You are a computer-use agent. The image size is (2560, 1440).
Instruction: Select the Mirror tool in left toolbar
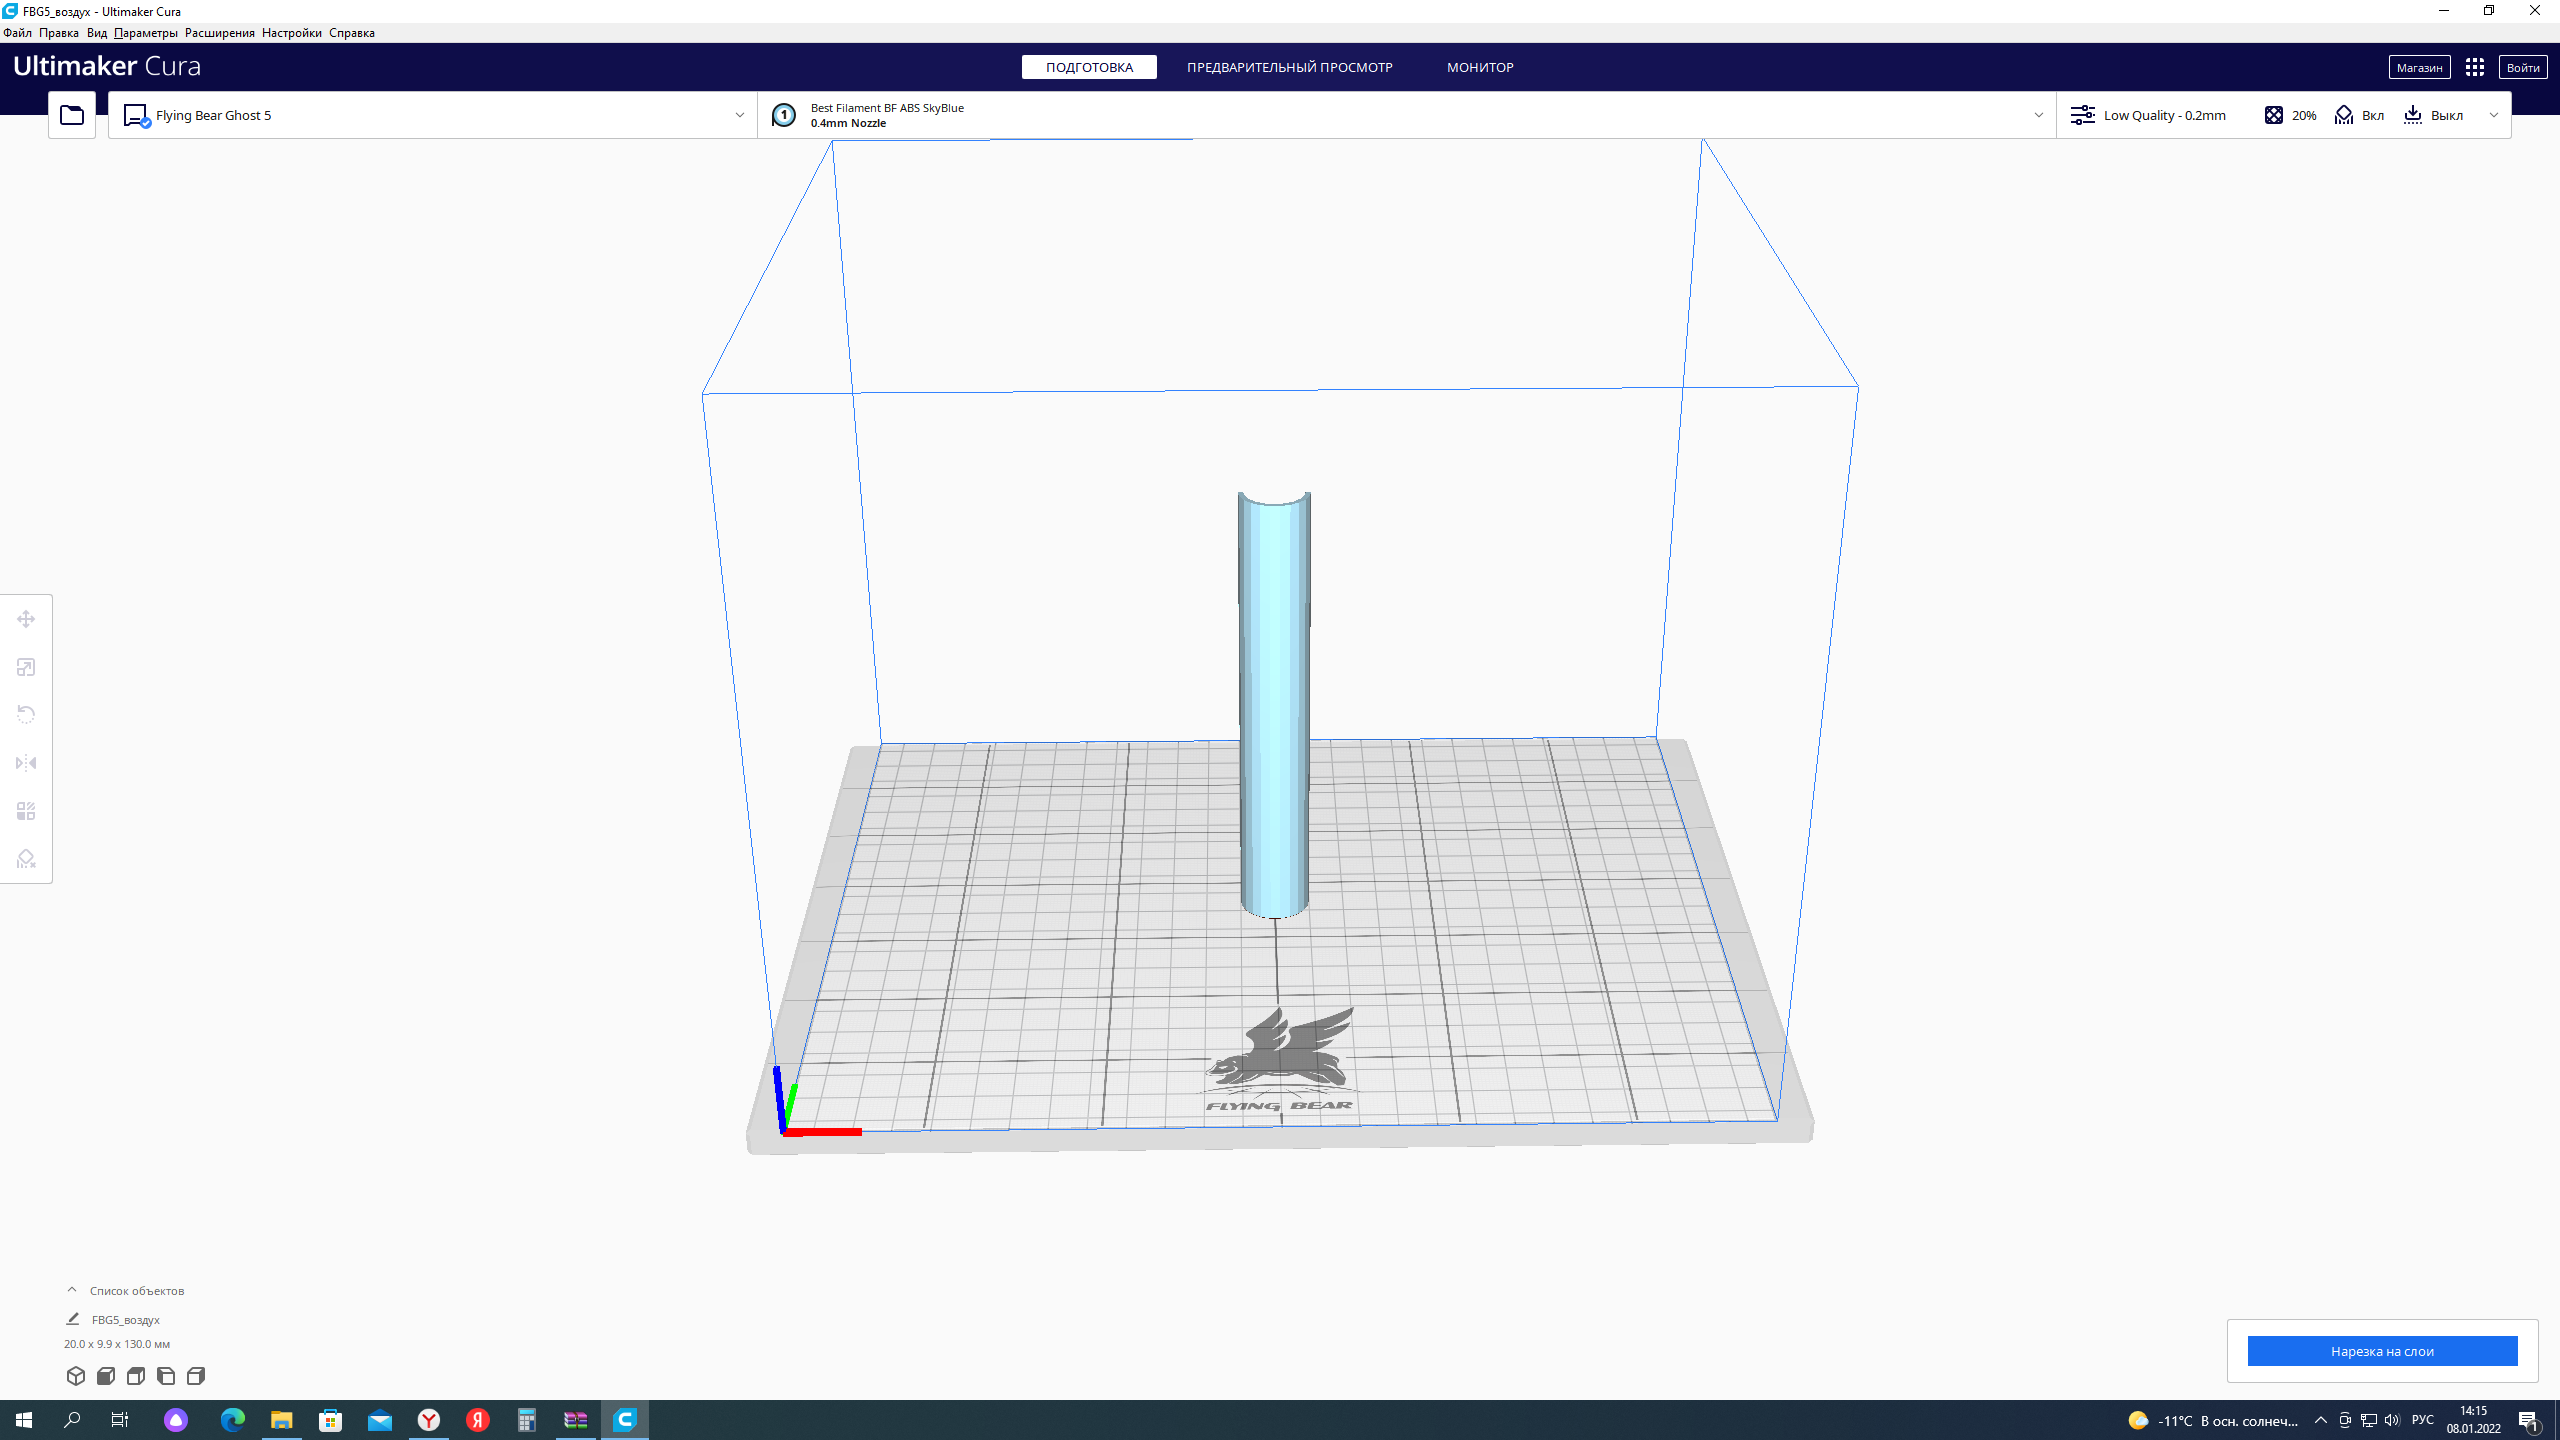pyautogui.click(x=26, y=763)
